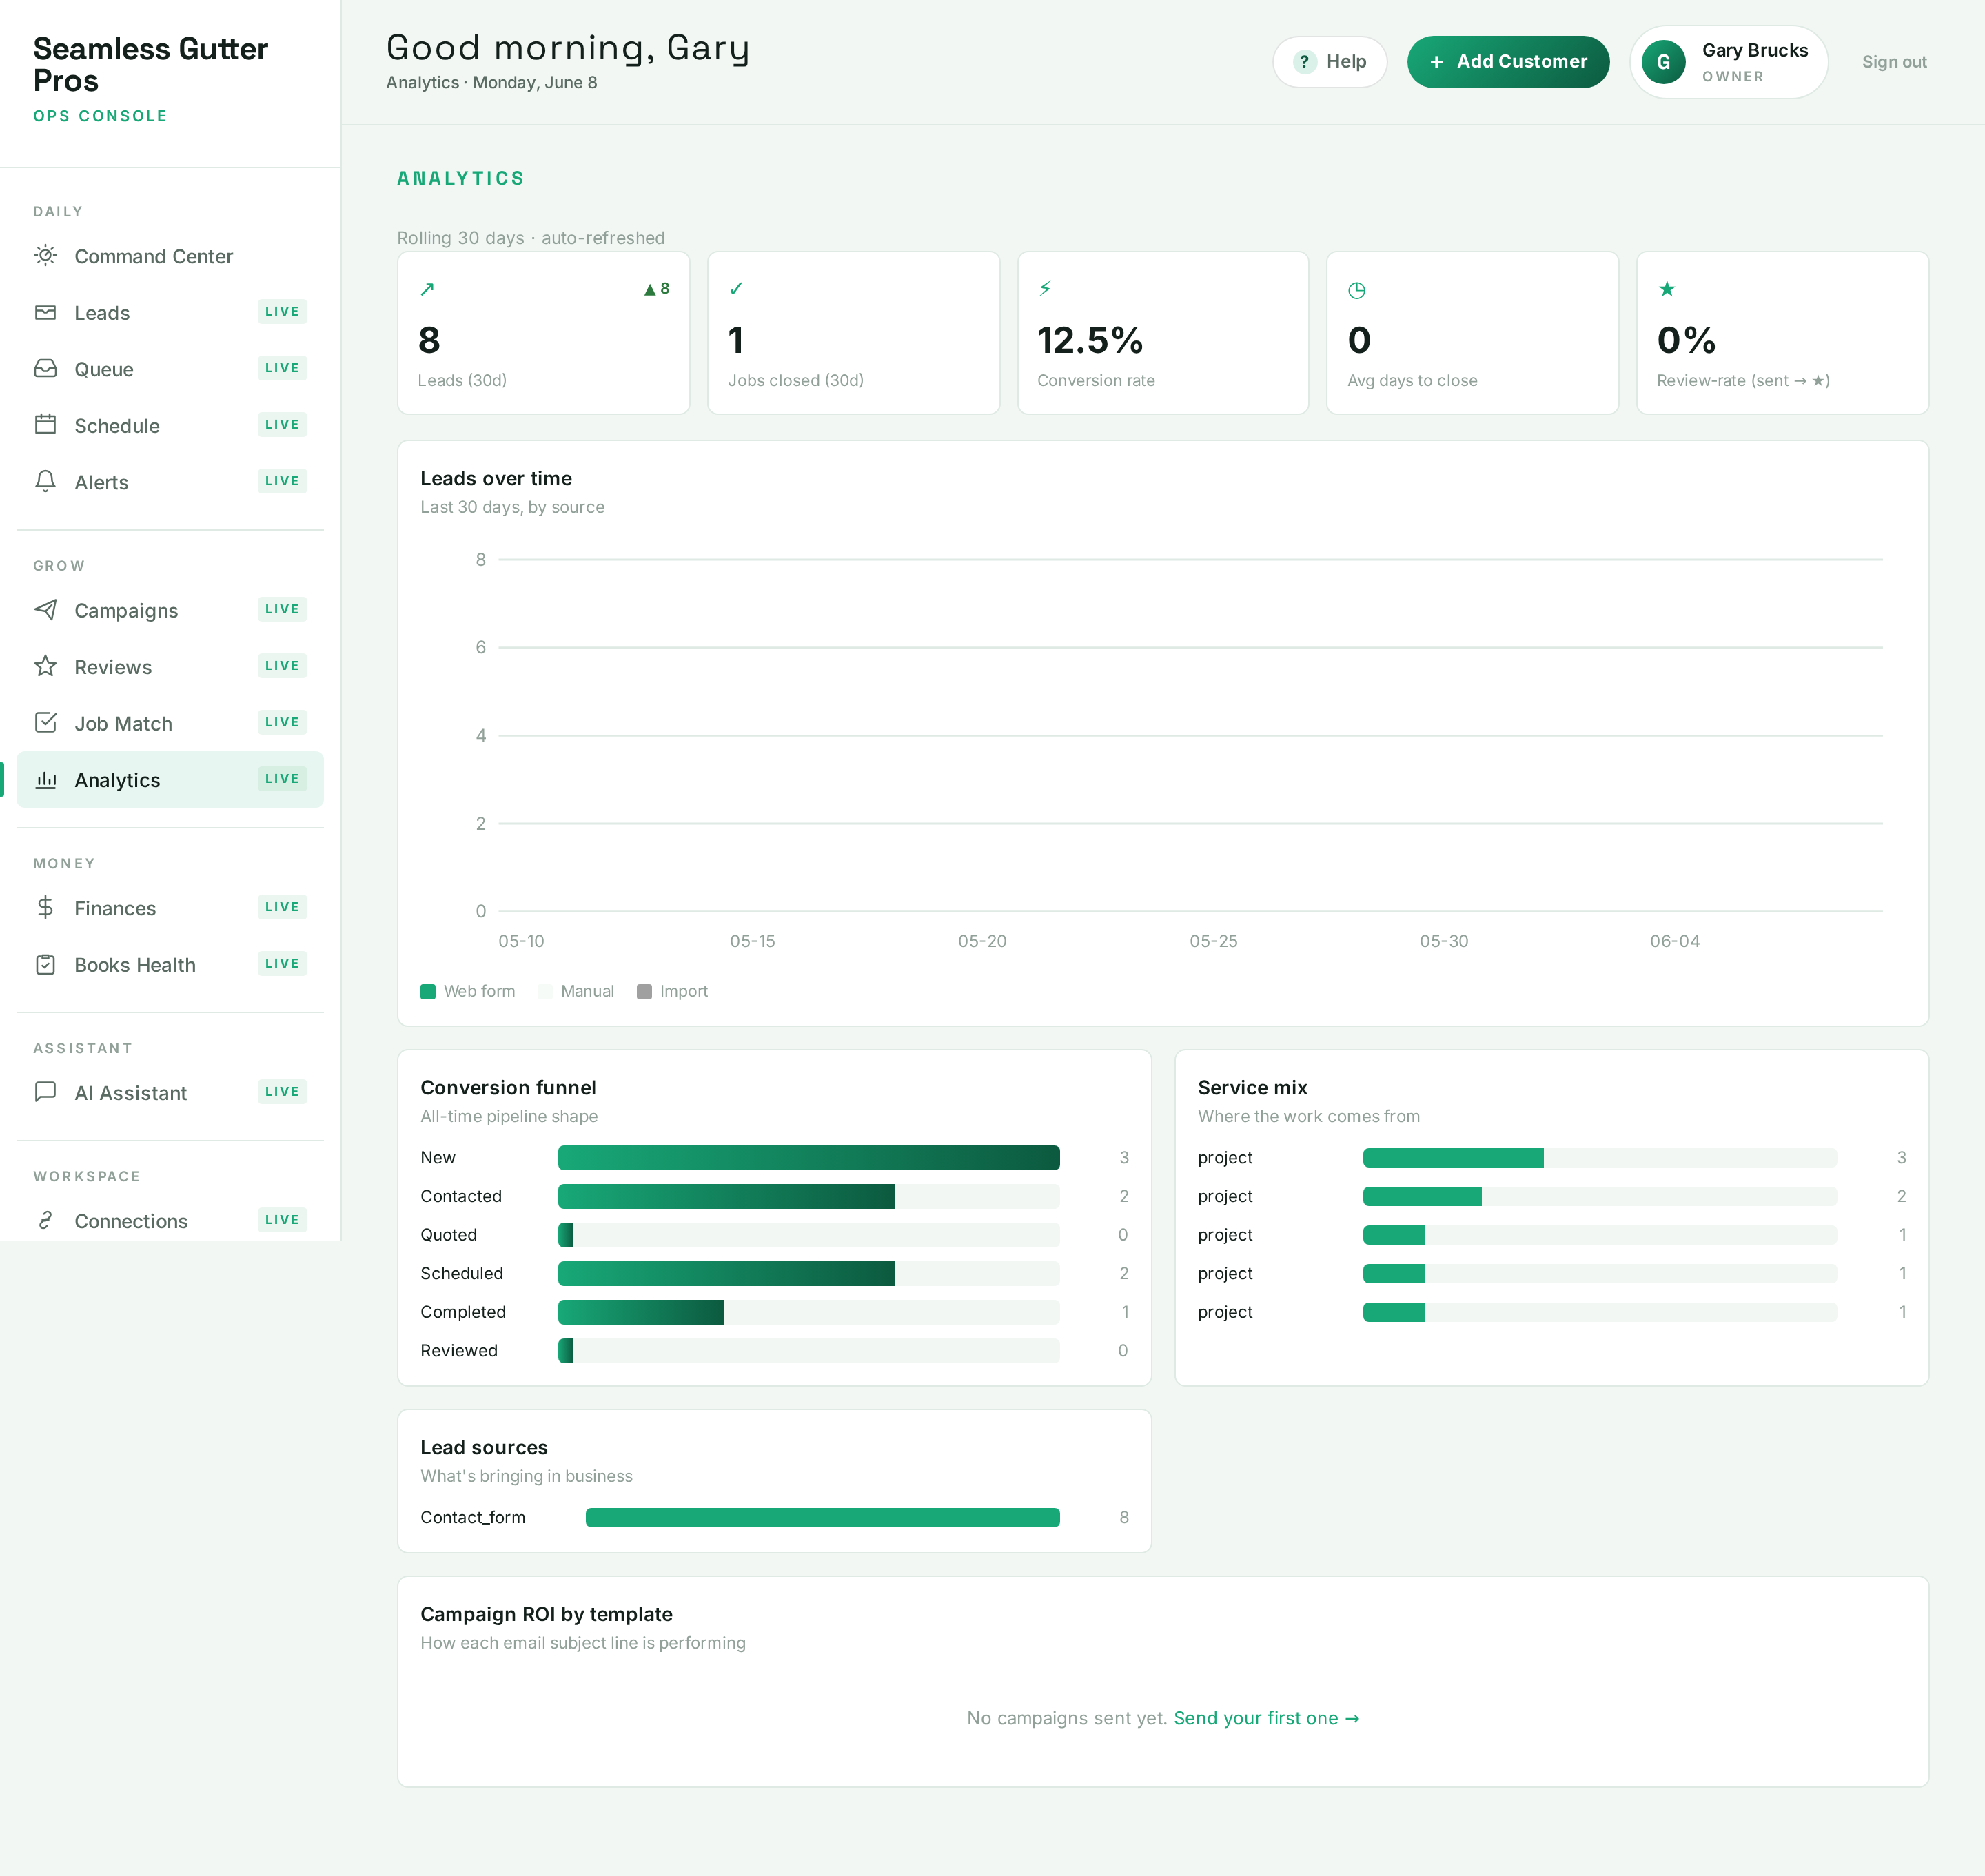1985x1876 pixels.
Task: Click the Service mix heading
Action: coord(1252,1087)
